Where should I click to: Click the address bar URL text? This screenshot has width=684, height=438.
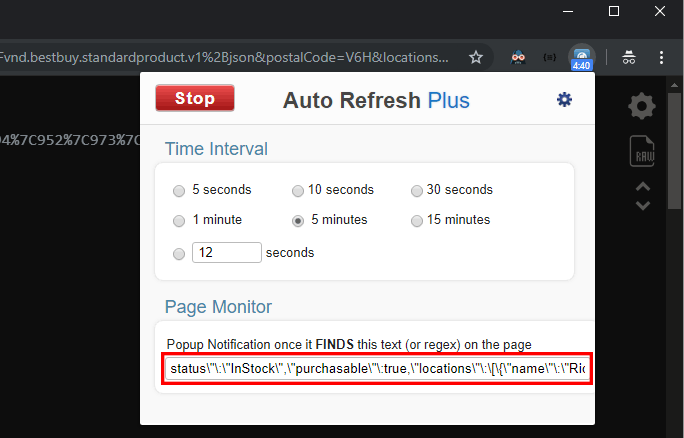pyautogui.click(x=224, y=57)
